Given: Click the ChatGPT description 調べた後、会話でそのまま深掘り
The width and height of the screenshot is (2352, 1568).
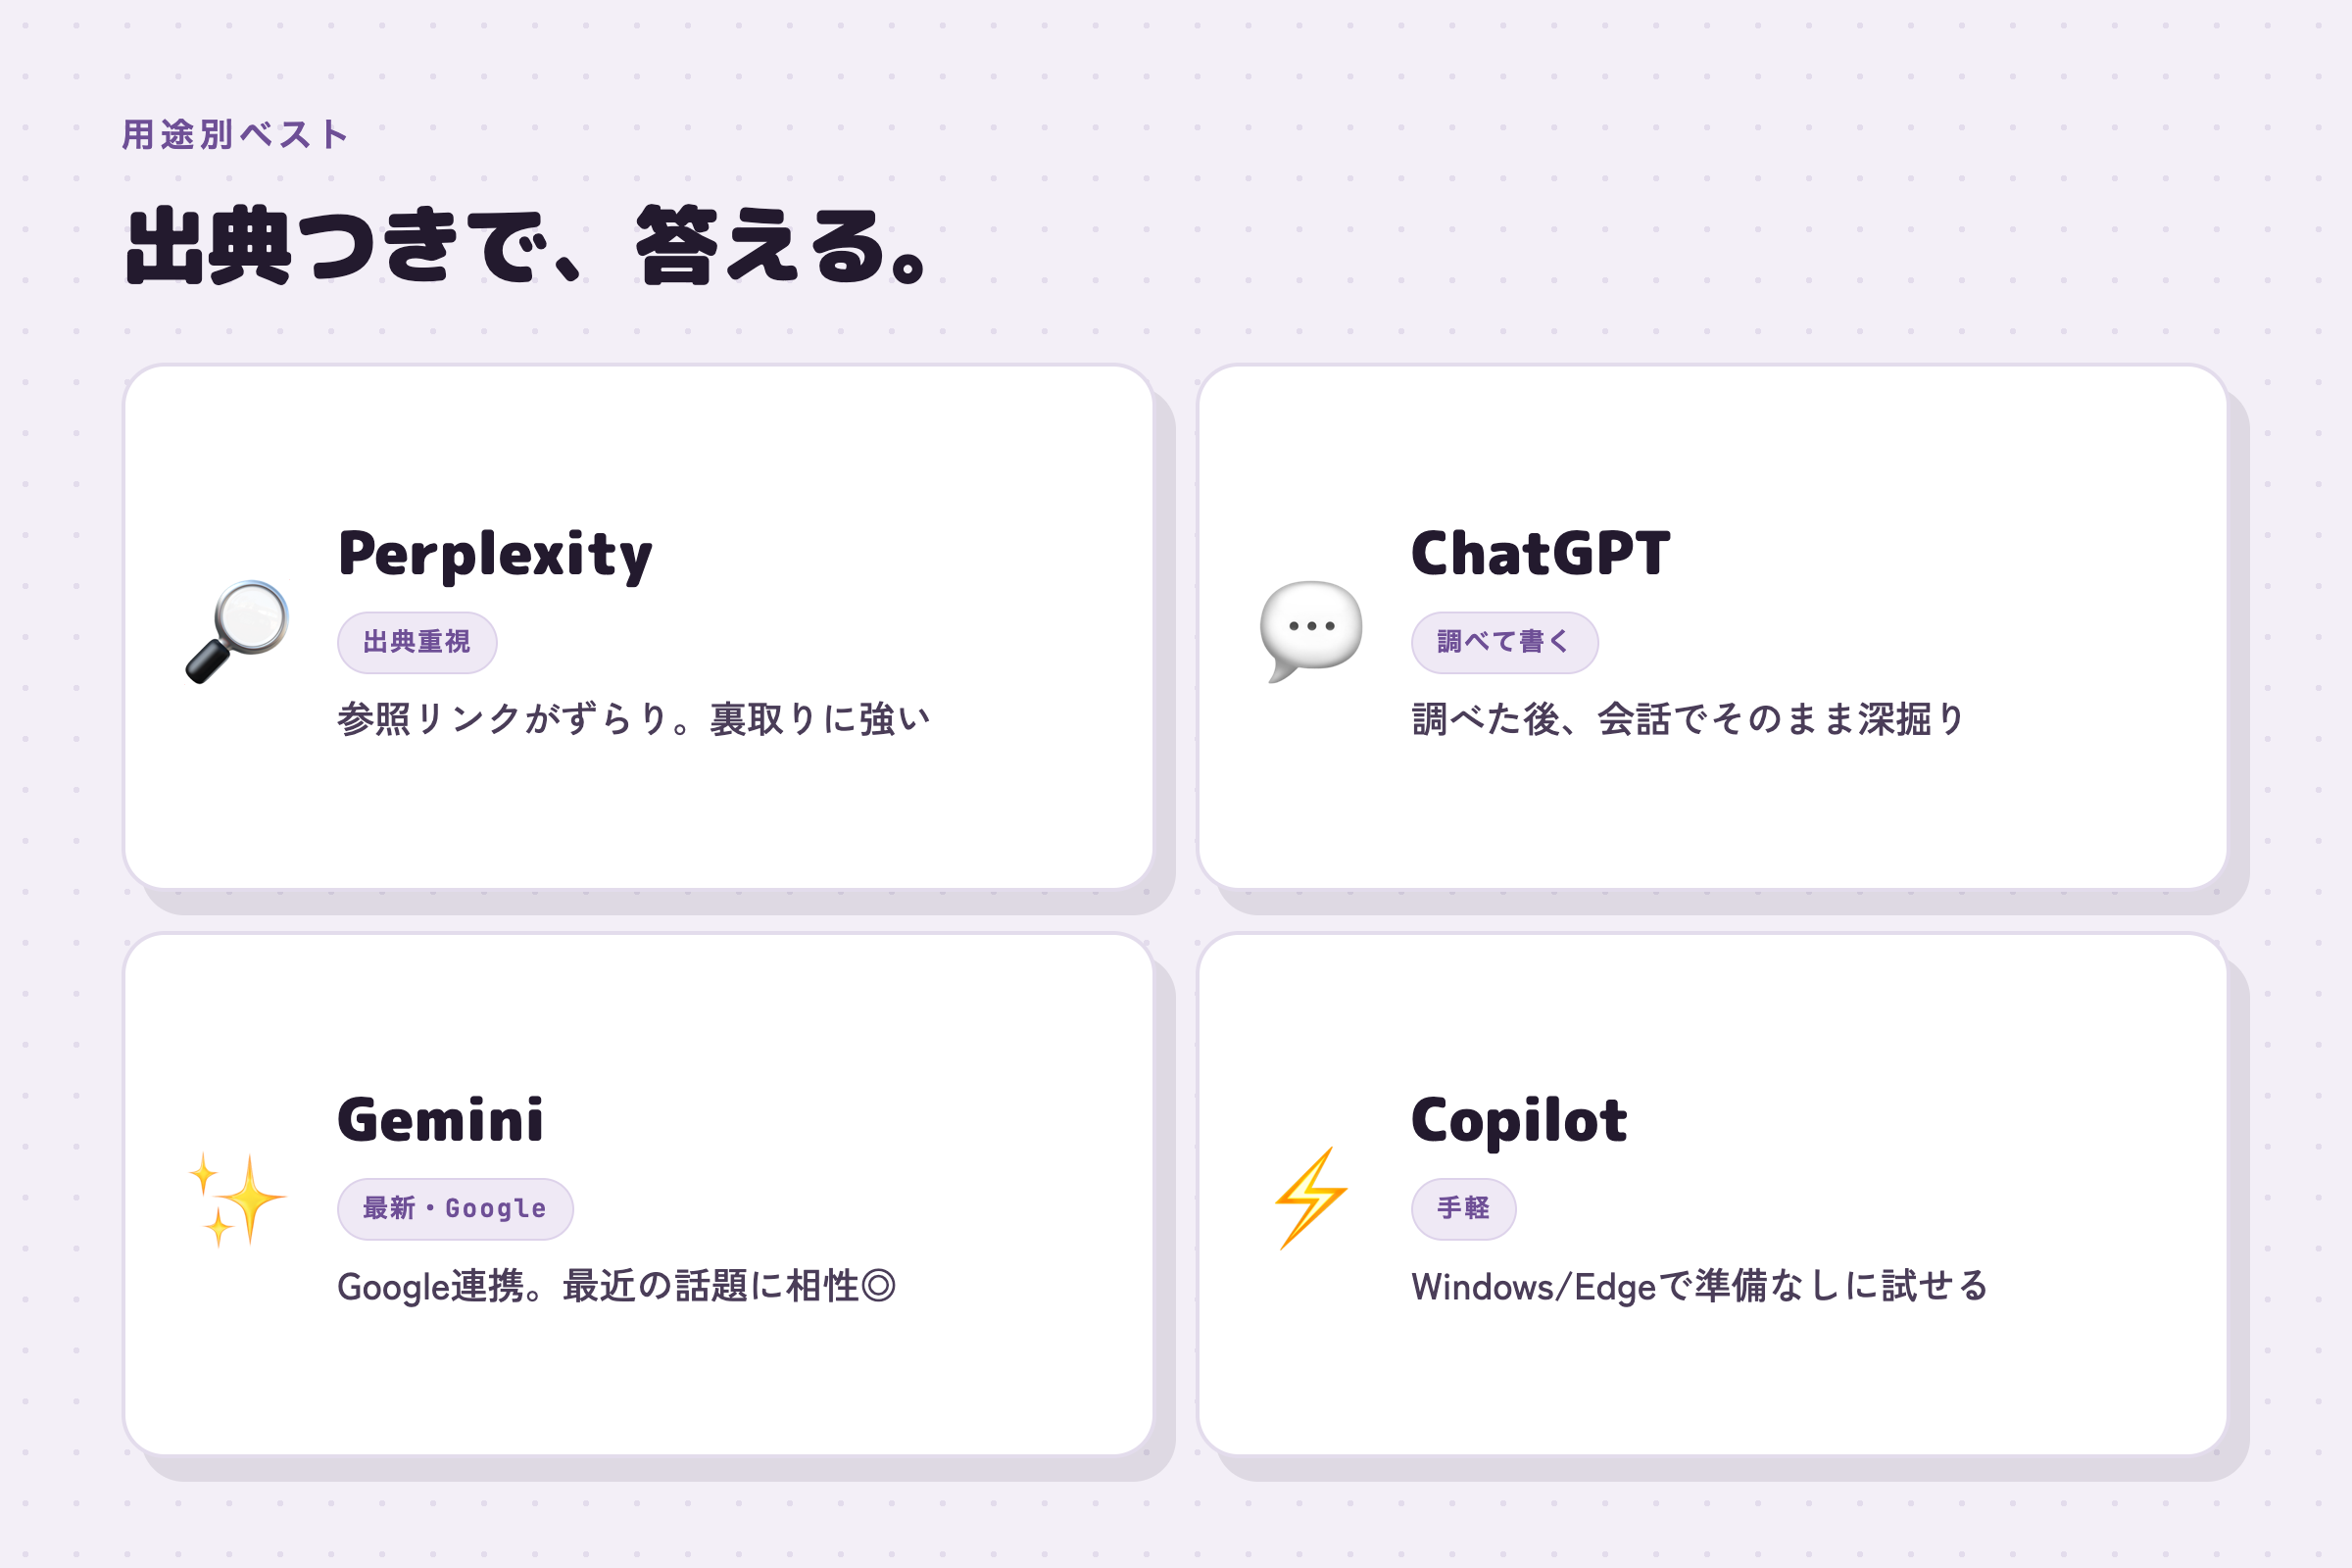Looking at the screenshot, I should [1689, 719].
